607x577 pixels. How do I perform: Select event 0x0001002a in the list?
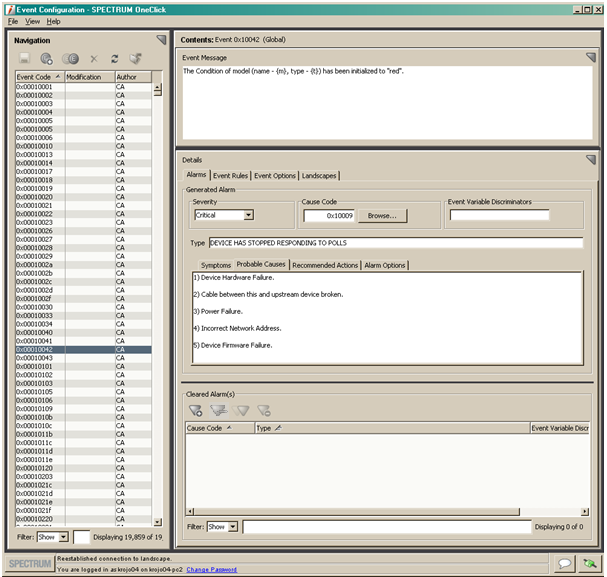(x=83, y=265)
